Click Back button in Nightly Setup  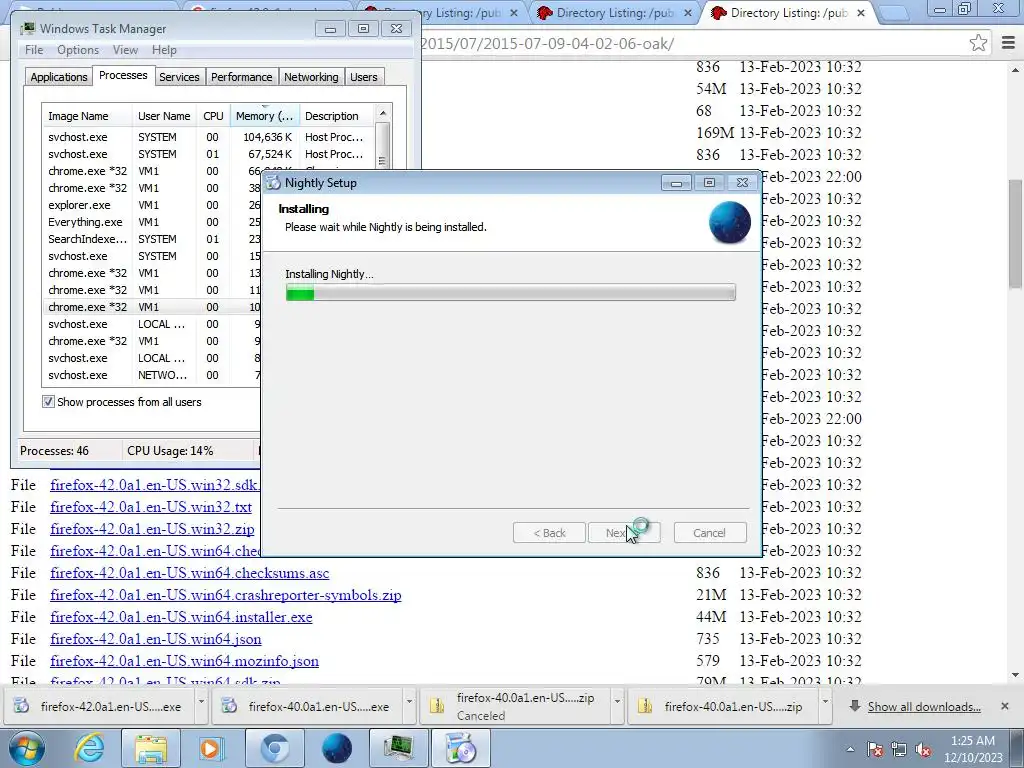[549, 533]
